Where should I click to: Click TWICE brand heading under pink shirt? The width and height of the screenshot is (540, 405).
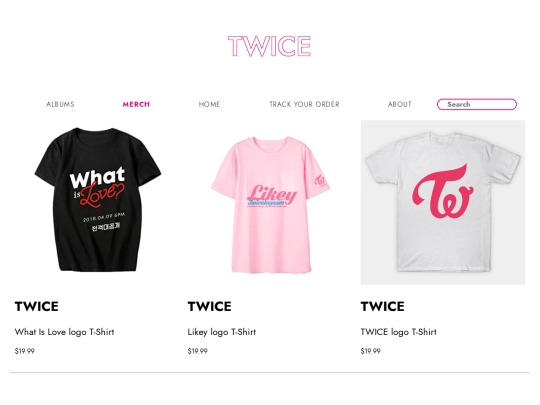209,306
